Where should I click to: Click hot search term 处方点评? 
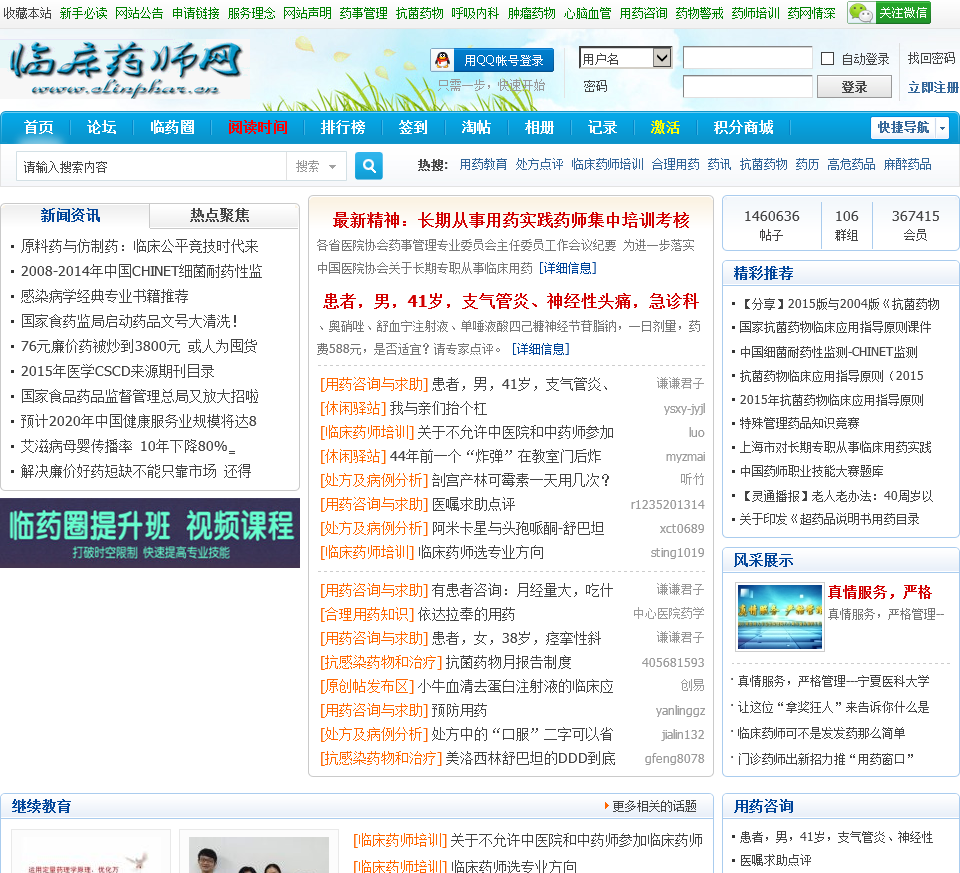click(539, 164)
